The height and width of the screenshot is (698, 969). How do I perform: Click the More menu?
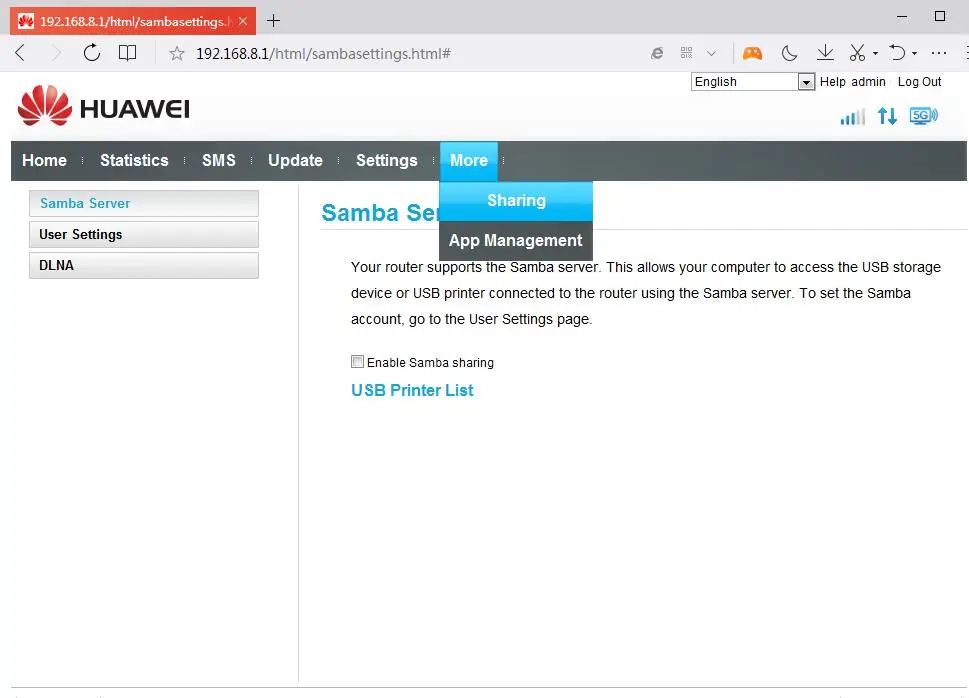pos(469,161)
